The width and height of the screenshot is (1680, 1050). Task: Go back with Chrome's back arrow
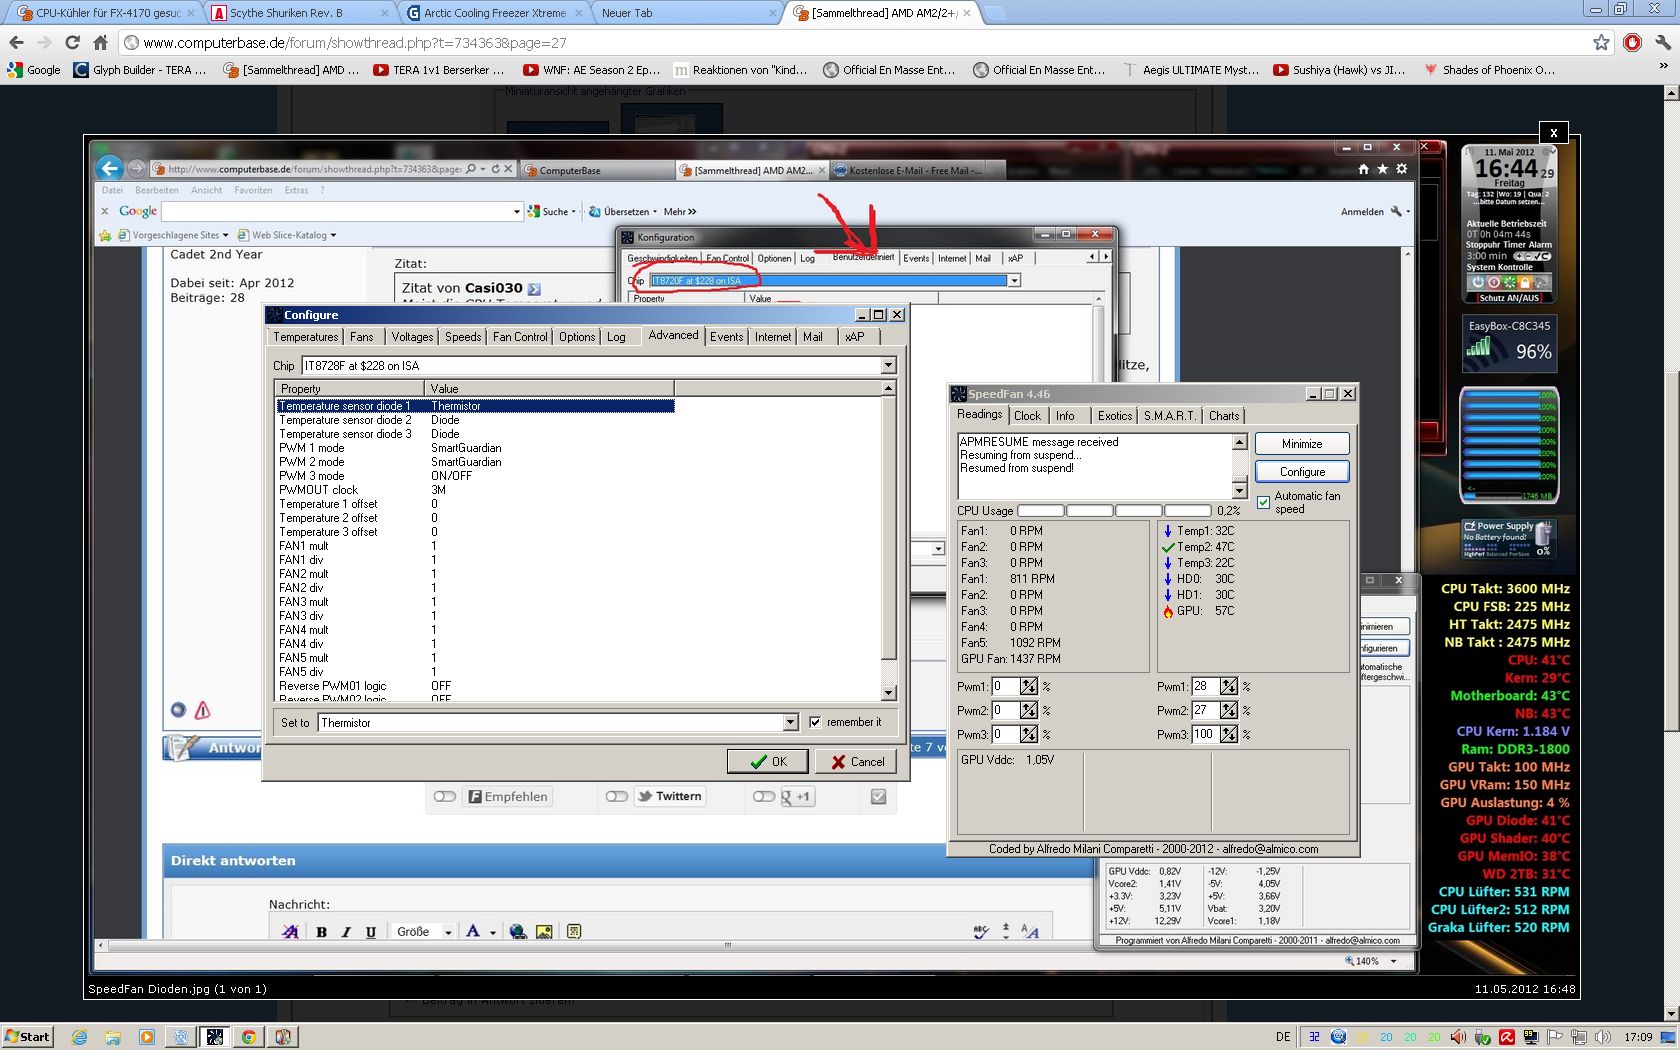pos(16,43)
